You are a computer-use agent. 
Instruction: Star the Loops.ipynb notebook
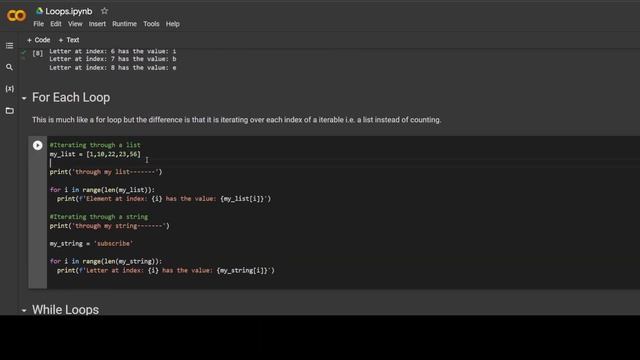click(x=104, y=11)
